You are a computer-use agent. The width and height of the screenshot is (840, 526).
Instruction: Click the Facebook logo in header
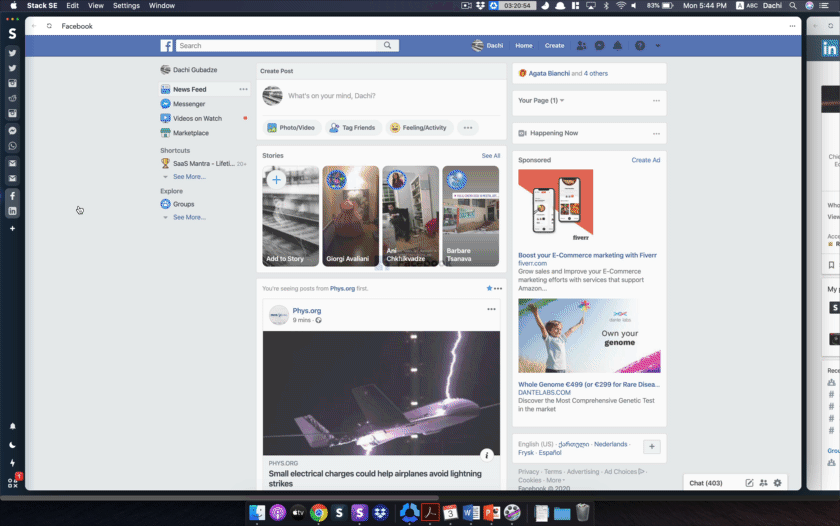167,46
